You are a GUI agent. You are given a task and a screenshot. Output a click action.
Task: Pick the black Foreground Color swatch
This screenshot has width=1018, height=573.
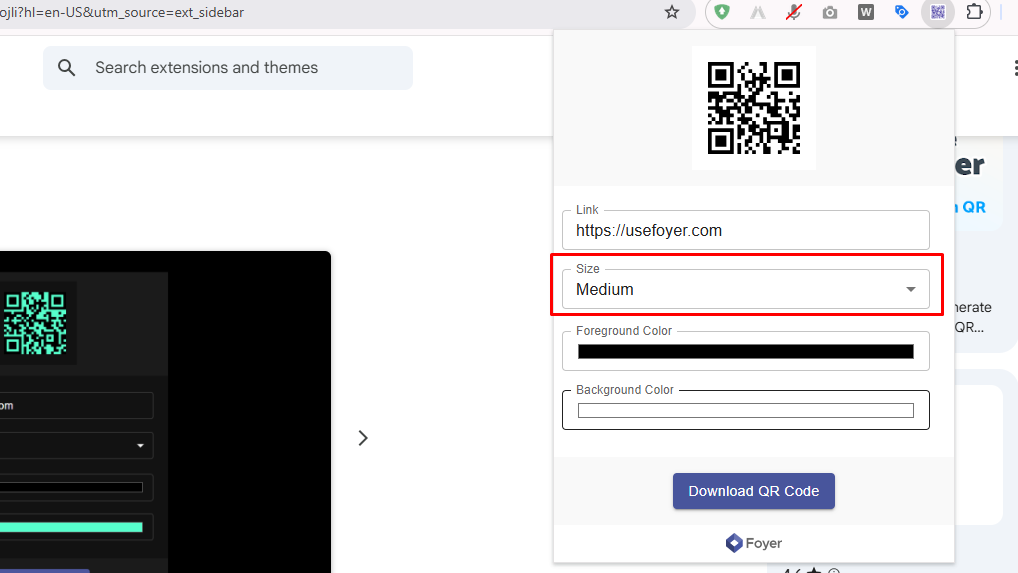coord(745,352)
